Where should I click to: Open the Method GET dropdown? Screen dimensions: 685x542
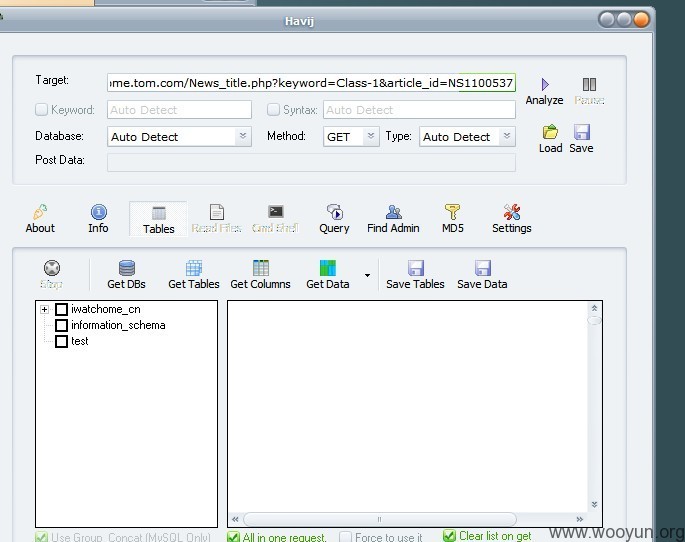[370, 136]
